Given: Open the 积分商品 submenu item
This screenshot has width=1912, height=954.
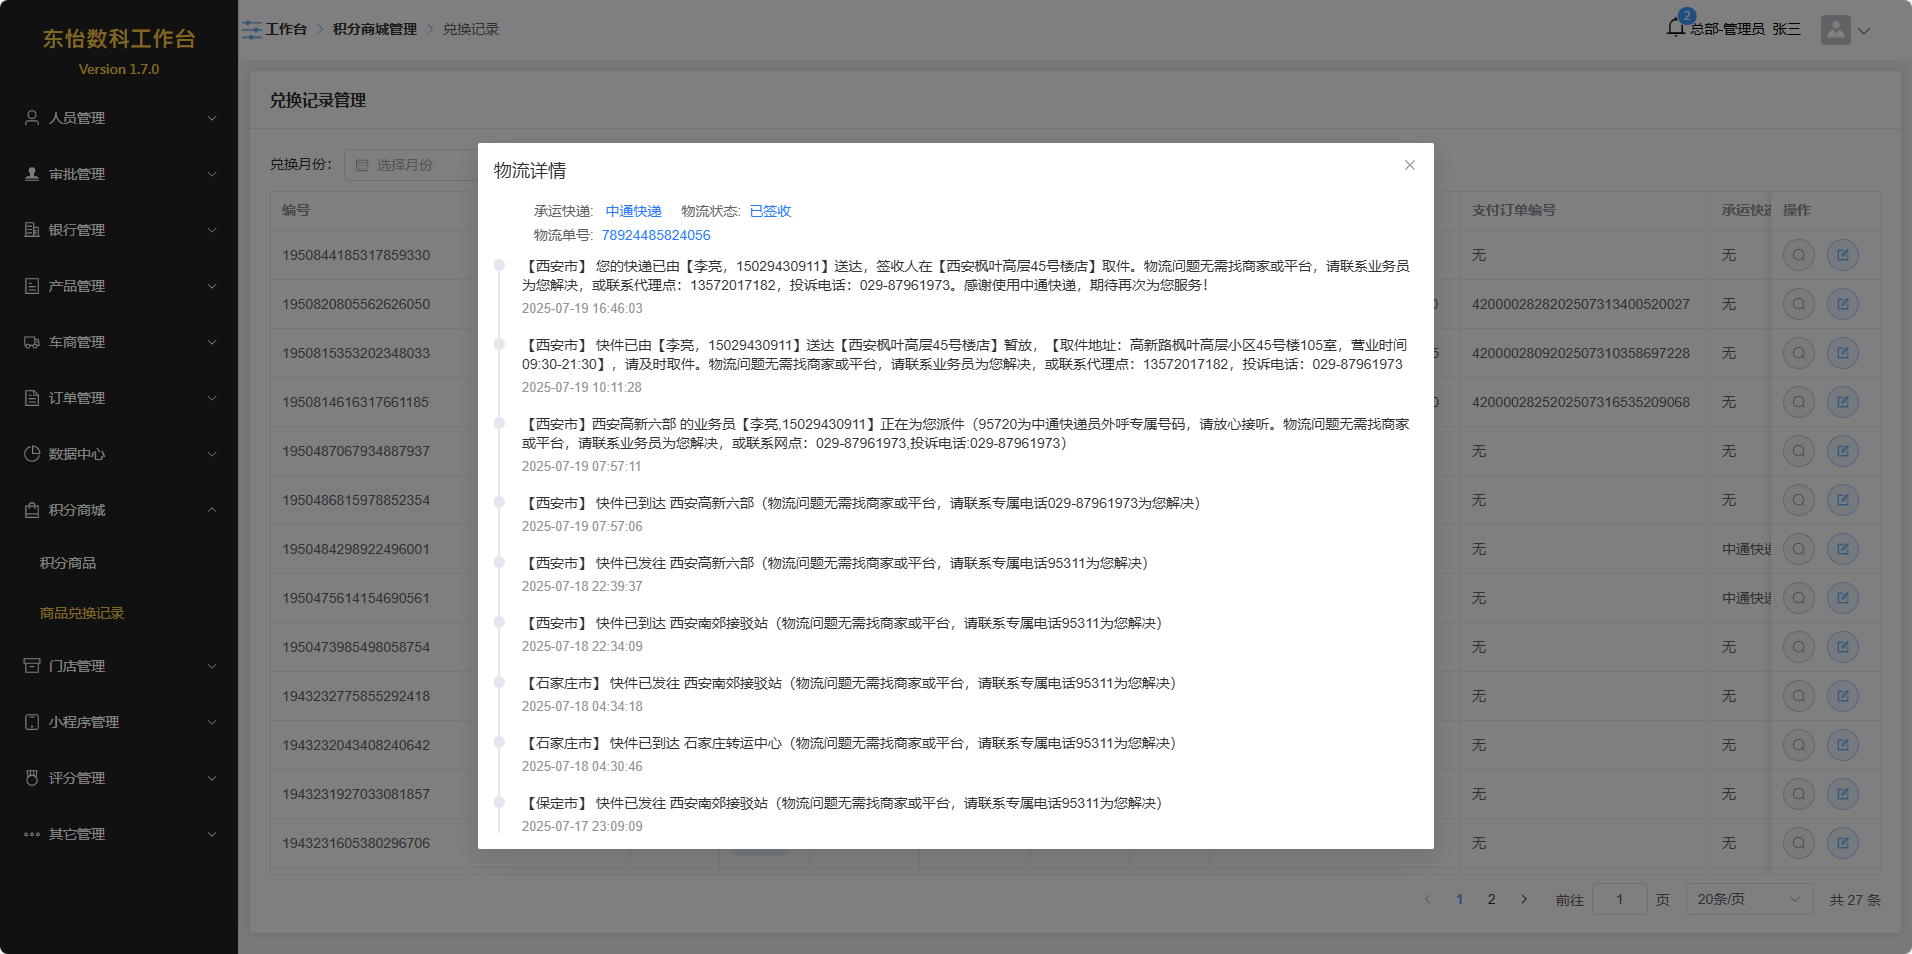Looking at the screenshot, I should click(x=68, y=563).
